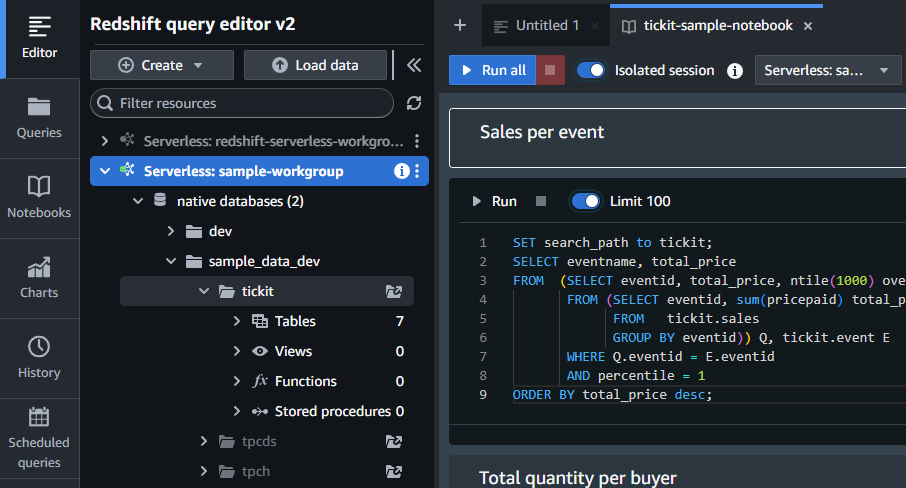Click the tpcds open-sample icon
This screenshot has height=488, width=906.
[x=394, y=442]
